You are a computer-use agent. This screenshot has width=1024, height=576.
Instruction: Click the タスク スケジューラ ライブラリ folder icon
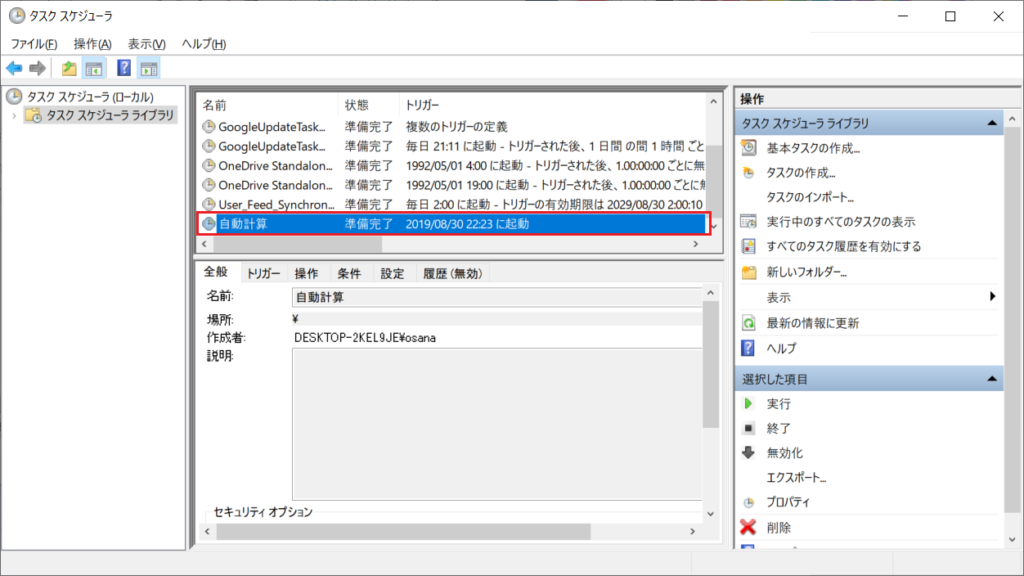(33, 116)
